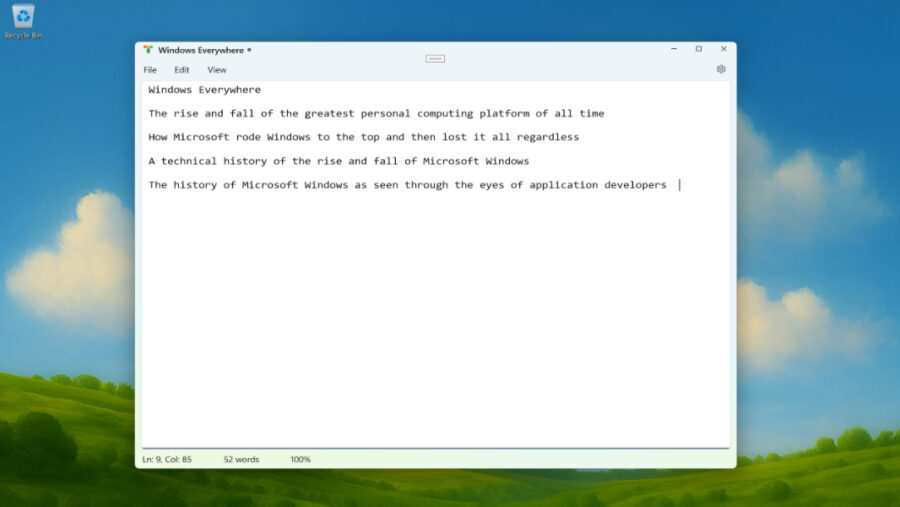Open the File menu
The width and height of the screenshot is (900, 507).
(150, 70)
